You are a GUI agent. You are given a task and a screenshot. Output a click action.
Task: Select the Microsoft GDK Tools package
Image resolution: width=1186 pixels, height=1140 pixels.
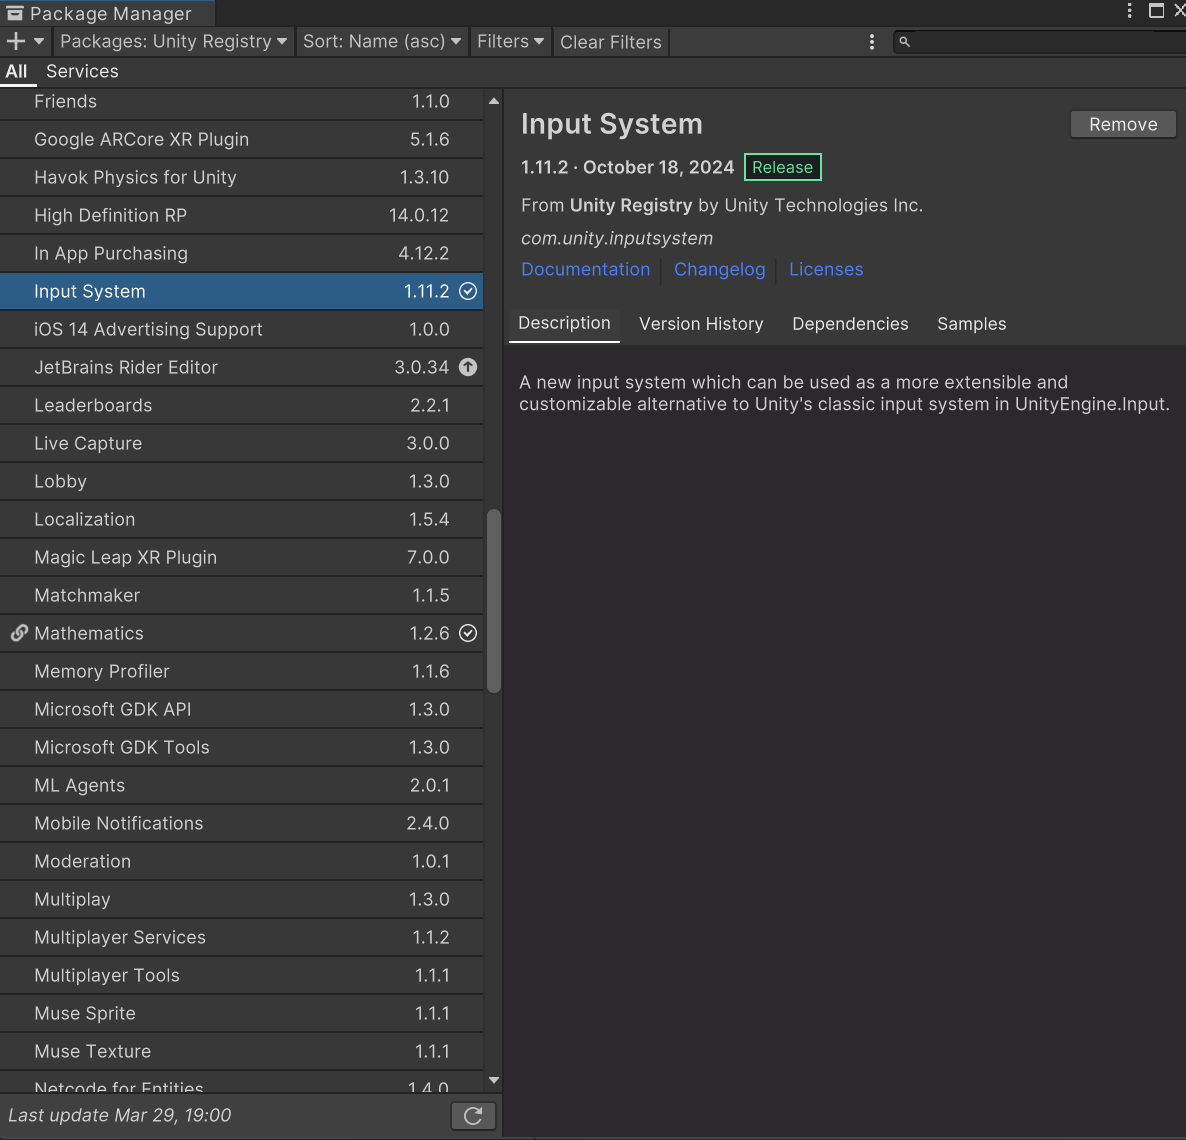241,747
